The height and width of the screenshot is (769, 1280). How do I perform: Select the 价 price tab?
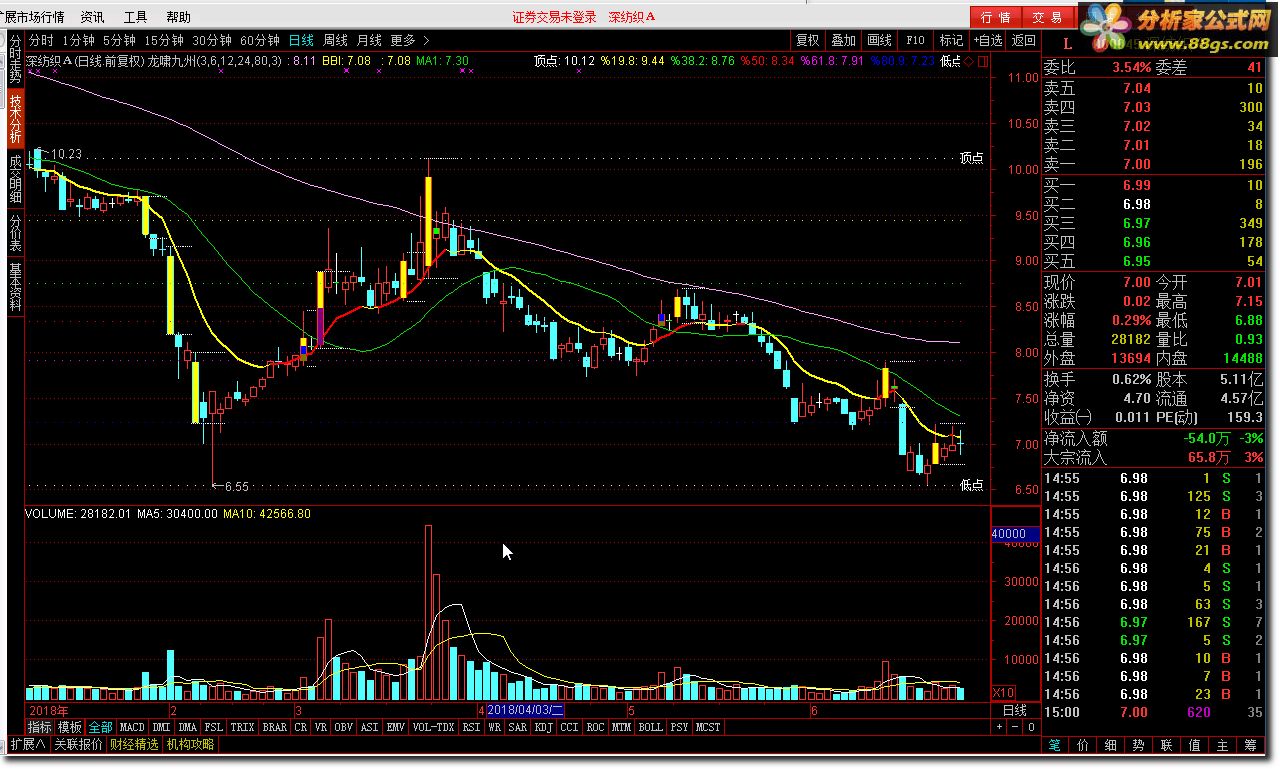[x=1083, y=745]
